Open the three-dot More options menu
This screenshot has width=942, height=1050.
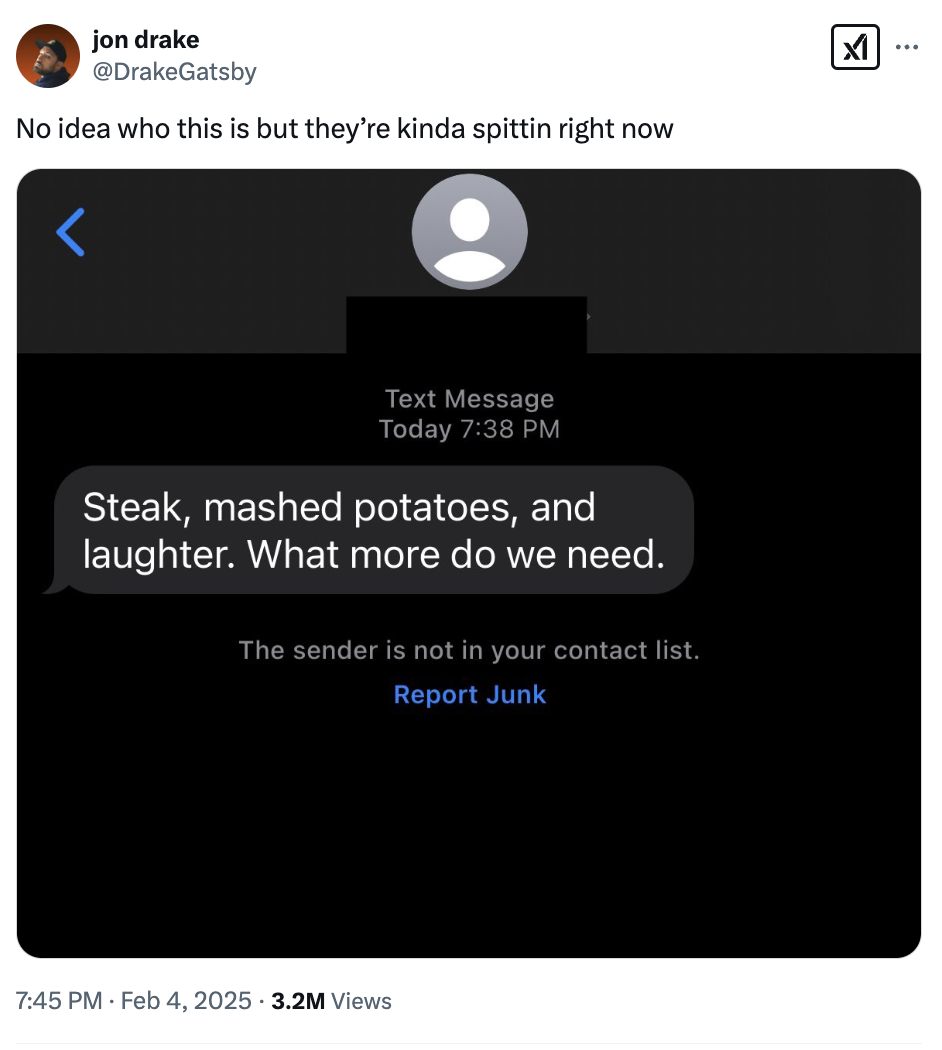(x=906, y=47)
